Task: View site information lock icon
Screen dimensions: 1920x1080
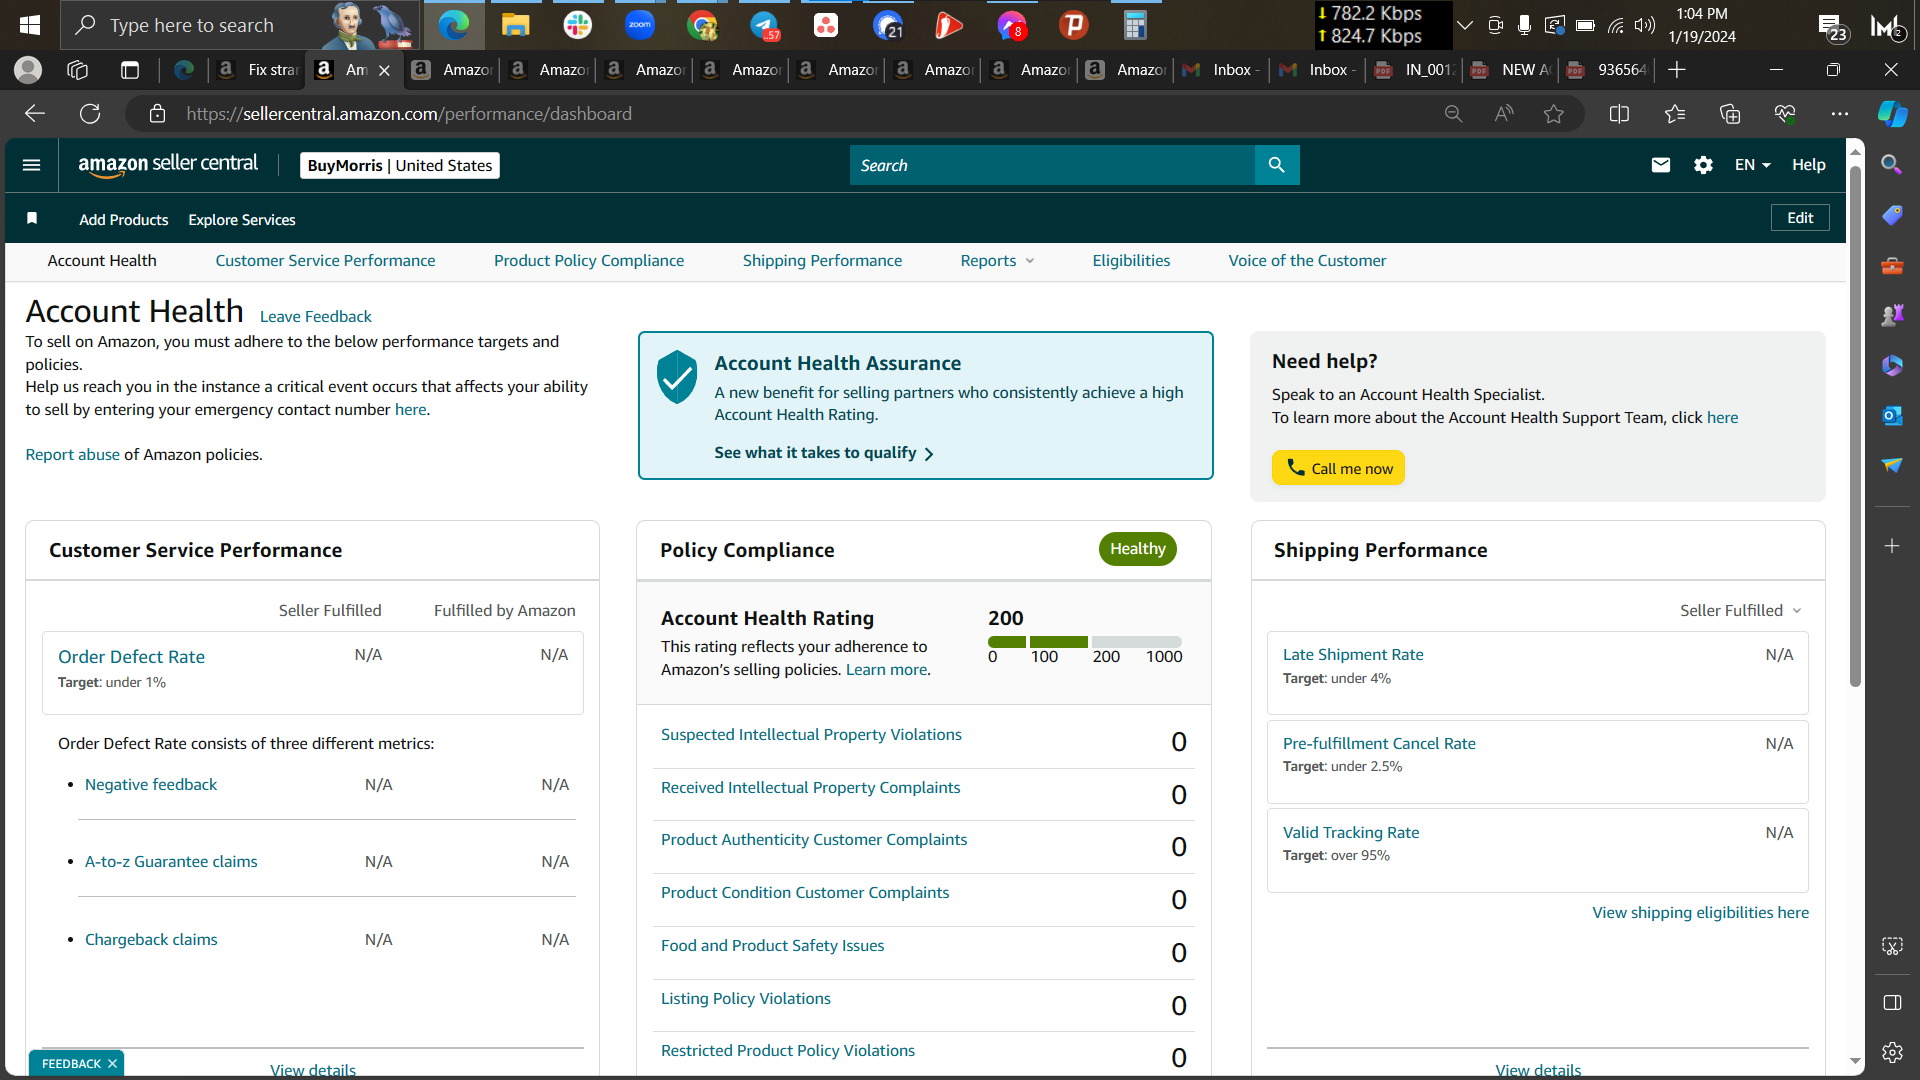Action: [x=157, y=114]
